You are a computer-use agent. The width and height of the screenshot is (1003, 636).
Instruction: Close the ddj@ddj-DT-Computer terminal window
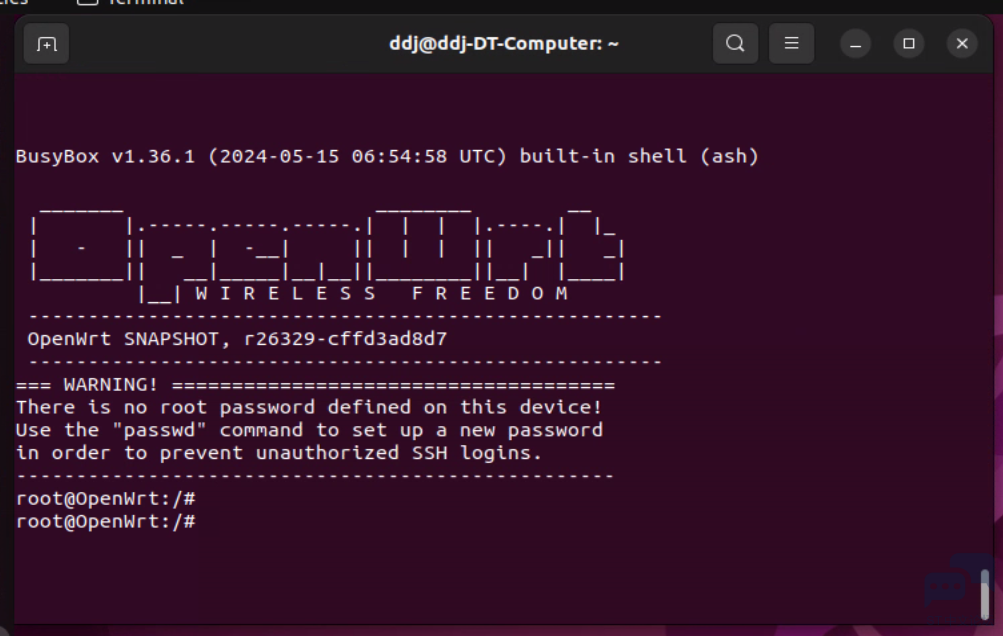click(x=961, y=44)
